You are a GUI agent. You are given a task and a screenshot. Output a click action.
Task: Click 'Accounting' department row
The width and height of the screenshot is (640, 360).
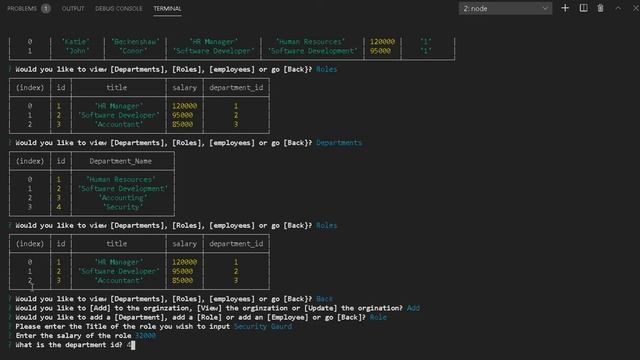pos(123,198)
